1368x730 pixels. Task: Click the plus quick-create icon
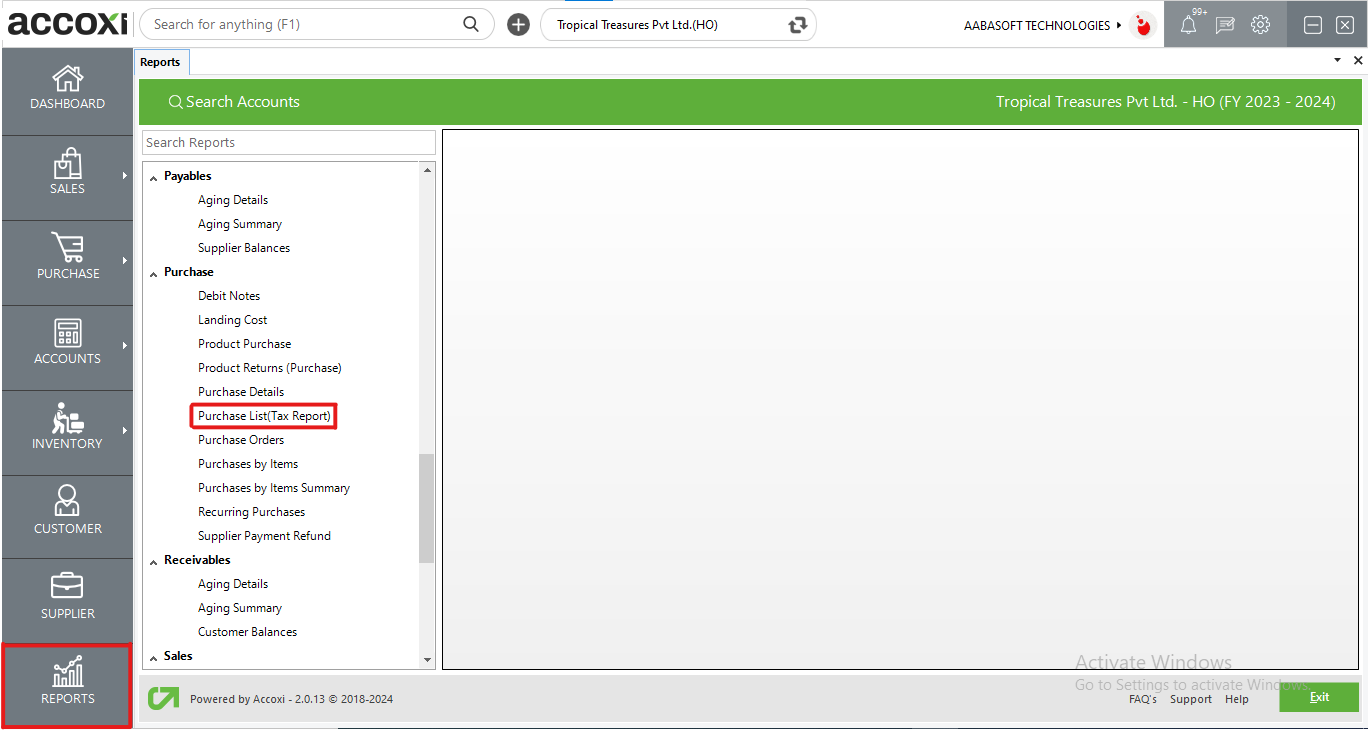(518, 25)
